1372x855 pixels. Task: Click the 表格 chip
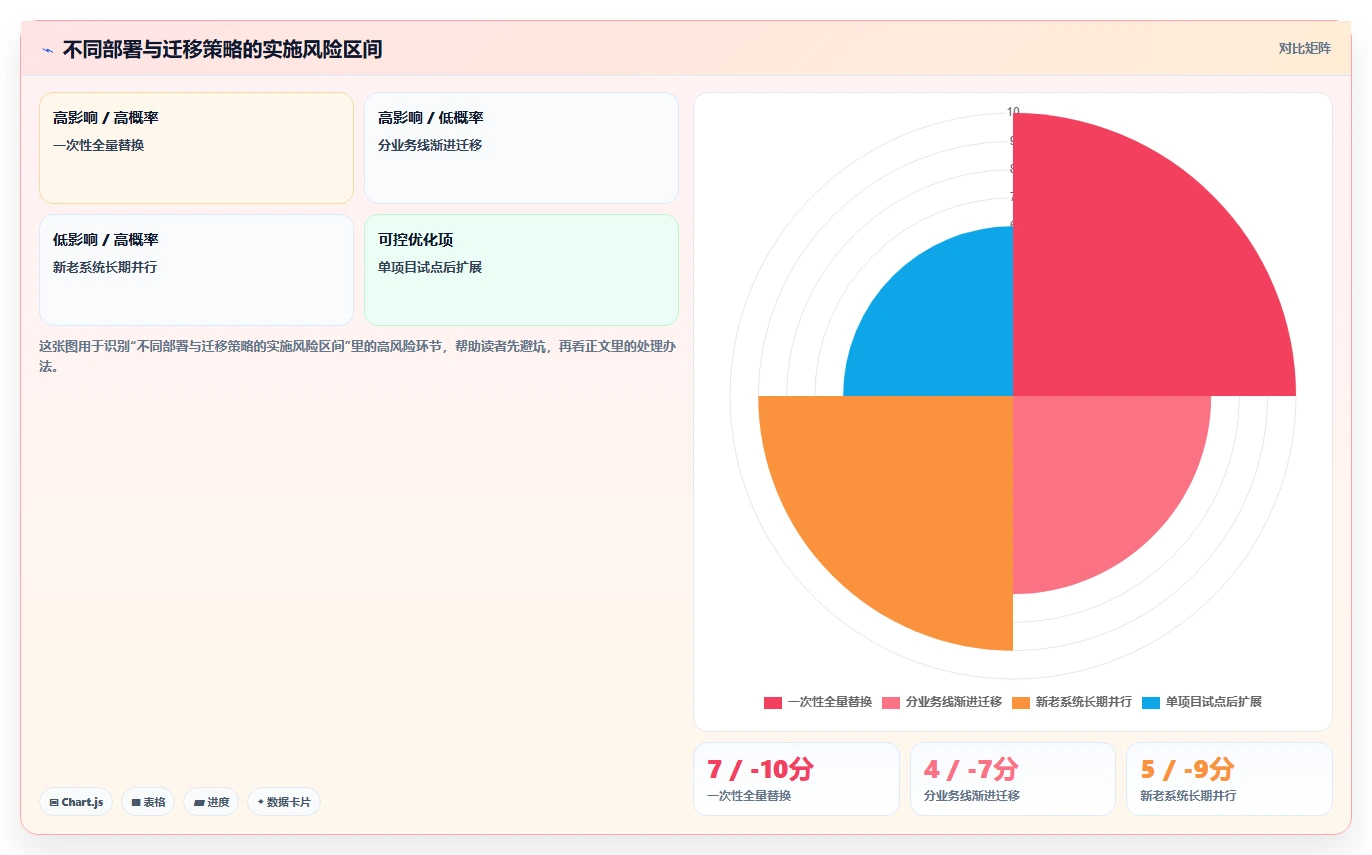pyautogui.click(x=148, y=802)
